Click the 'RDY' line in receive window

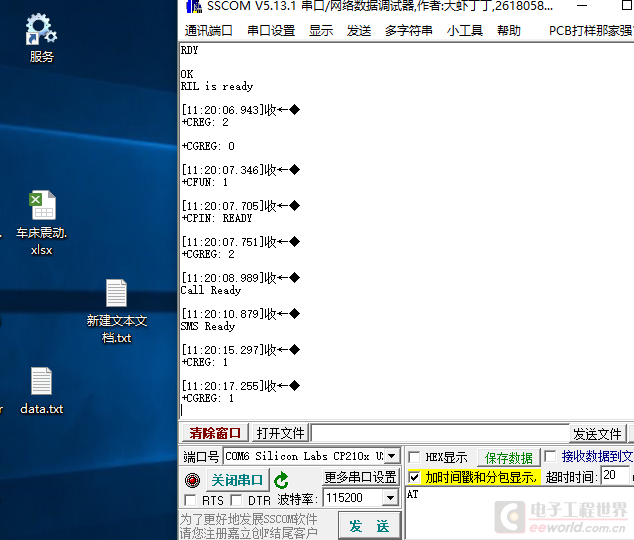click(190, 50)
